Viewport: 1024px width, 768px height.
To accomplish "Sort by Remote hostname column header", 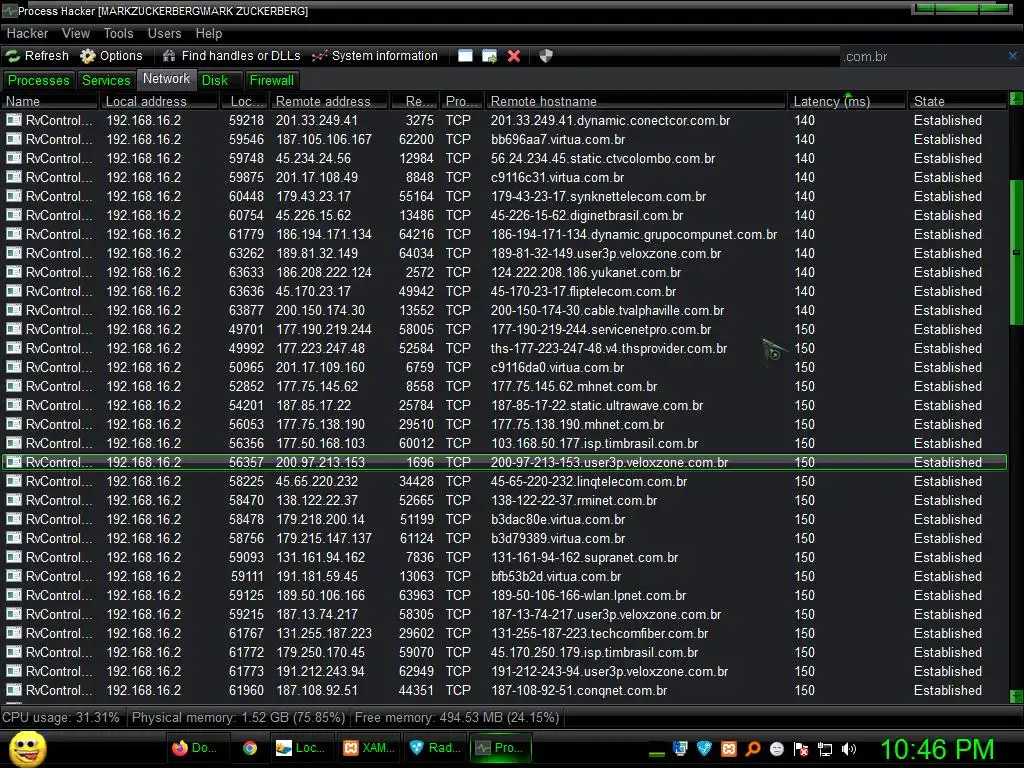I will 635,101.
